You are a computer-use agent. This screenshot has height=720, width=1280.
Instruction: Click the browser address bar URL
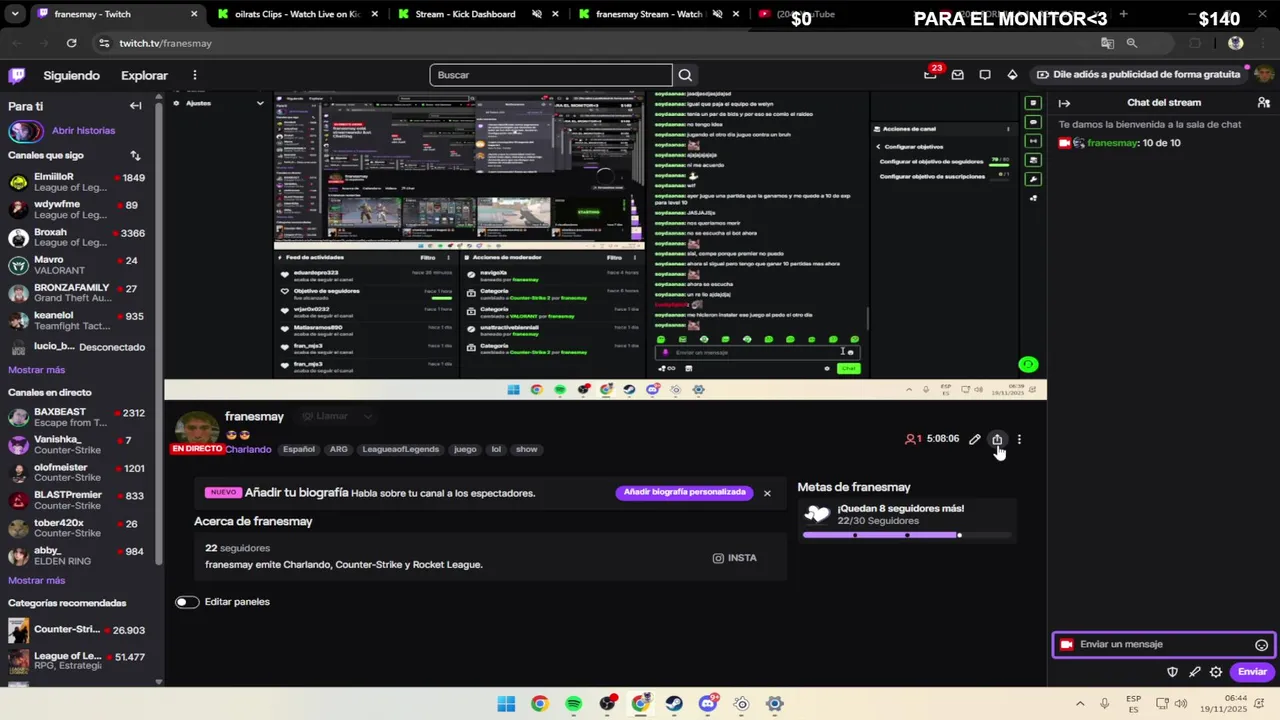pos(165,43)
